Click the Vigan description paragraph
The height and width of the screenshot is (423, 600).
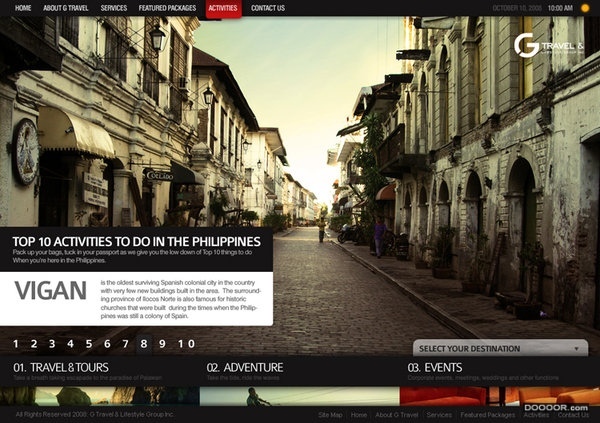click(181, 299)
